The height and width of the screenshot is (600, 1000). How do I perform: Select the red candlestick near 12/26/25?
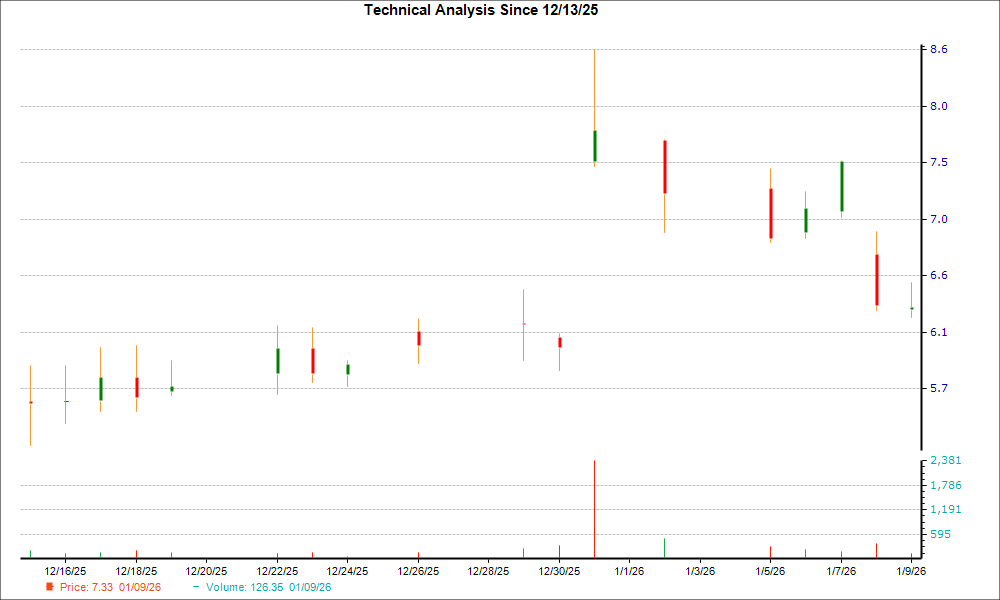coord(418,337)
